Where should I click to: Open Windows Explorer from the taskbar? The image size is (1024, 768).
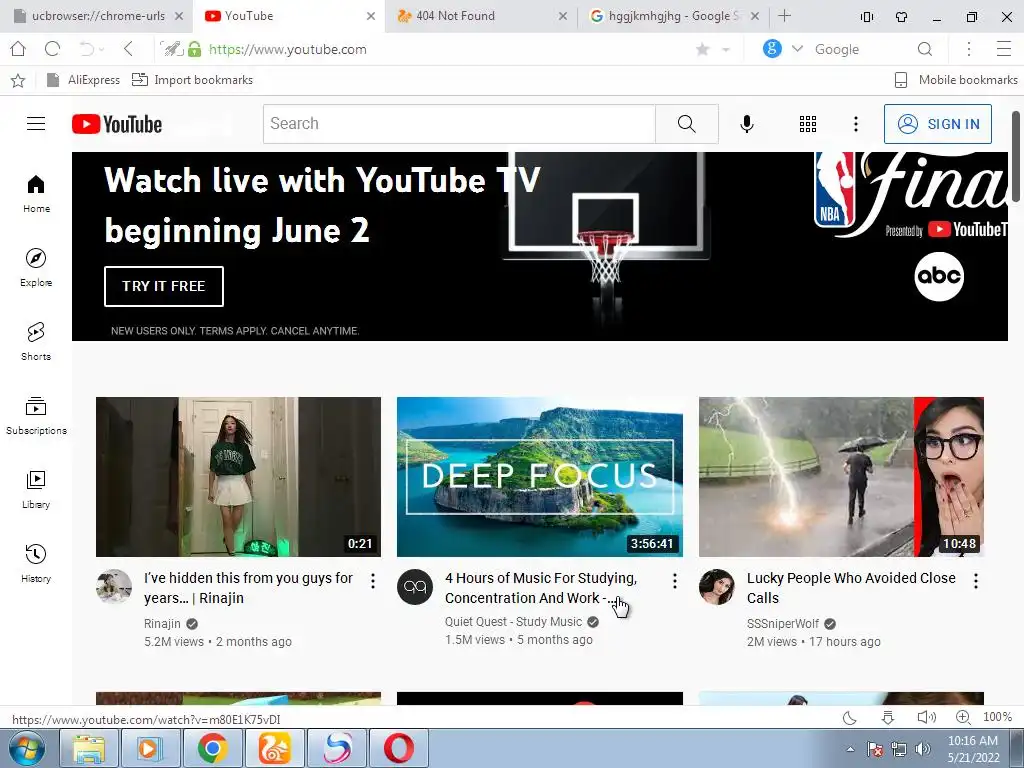tap(89, 748)
